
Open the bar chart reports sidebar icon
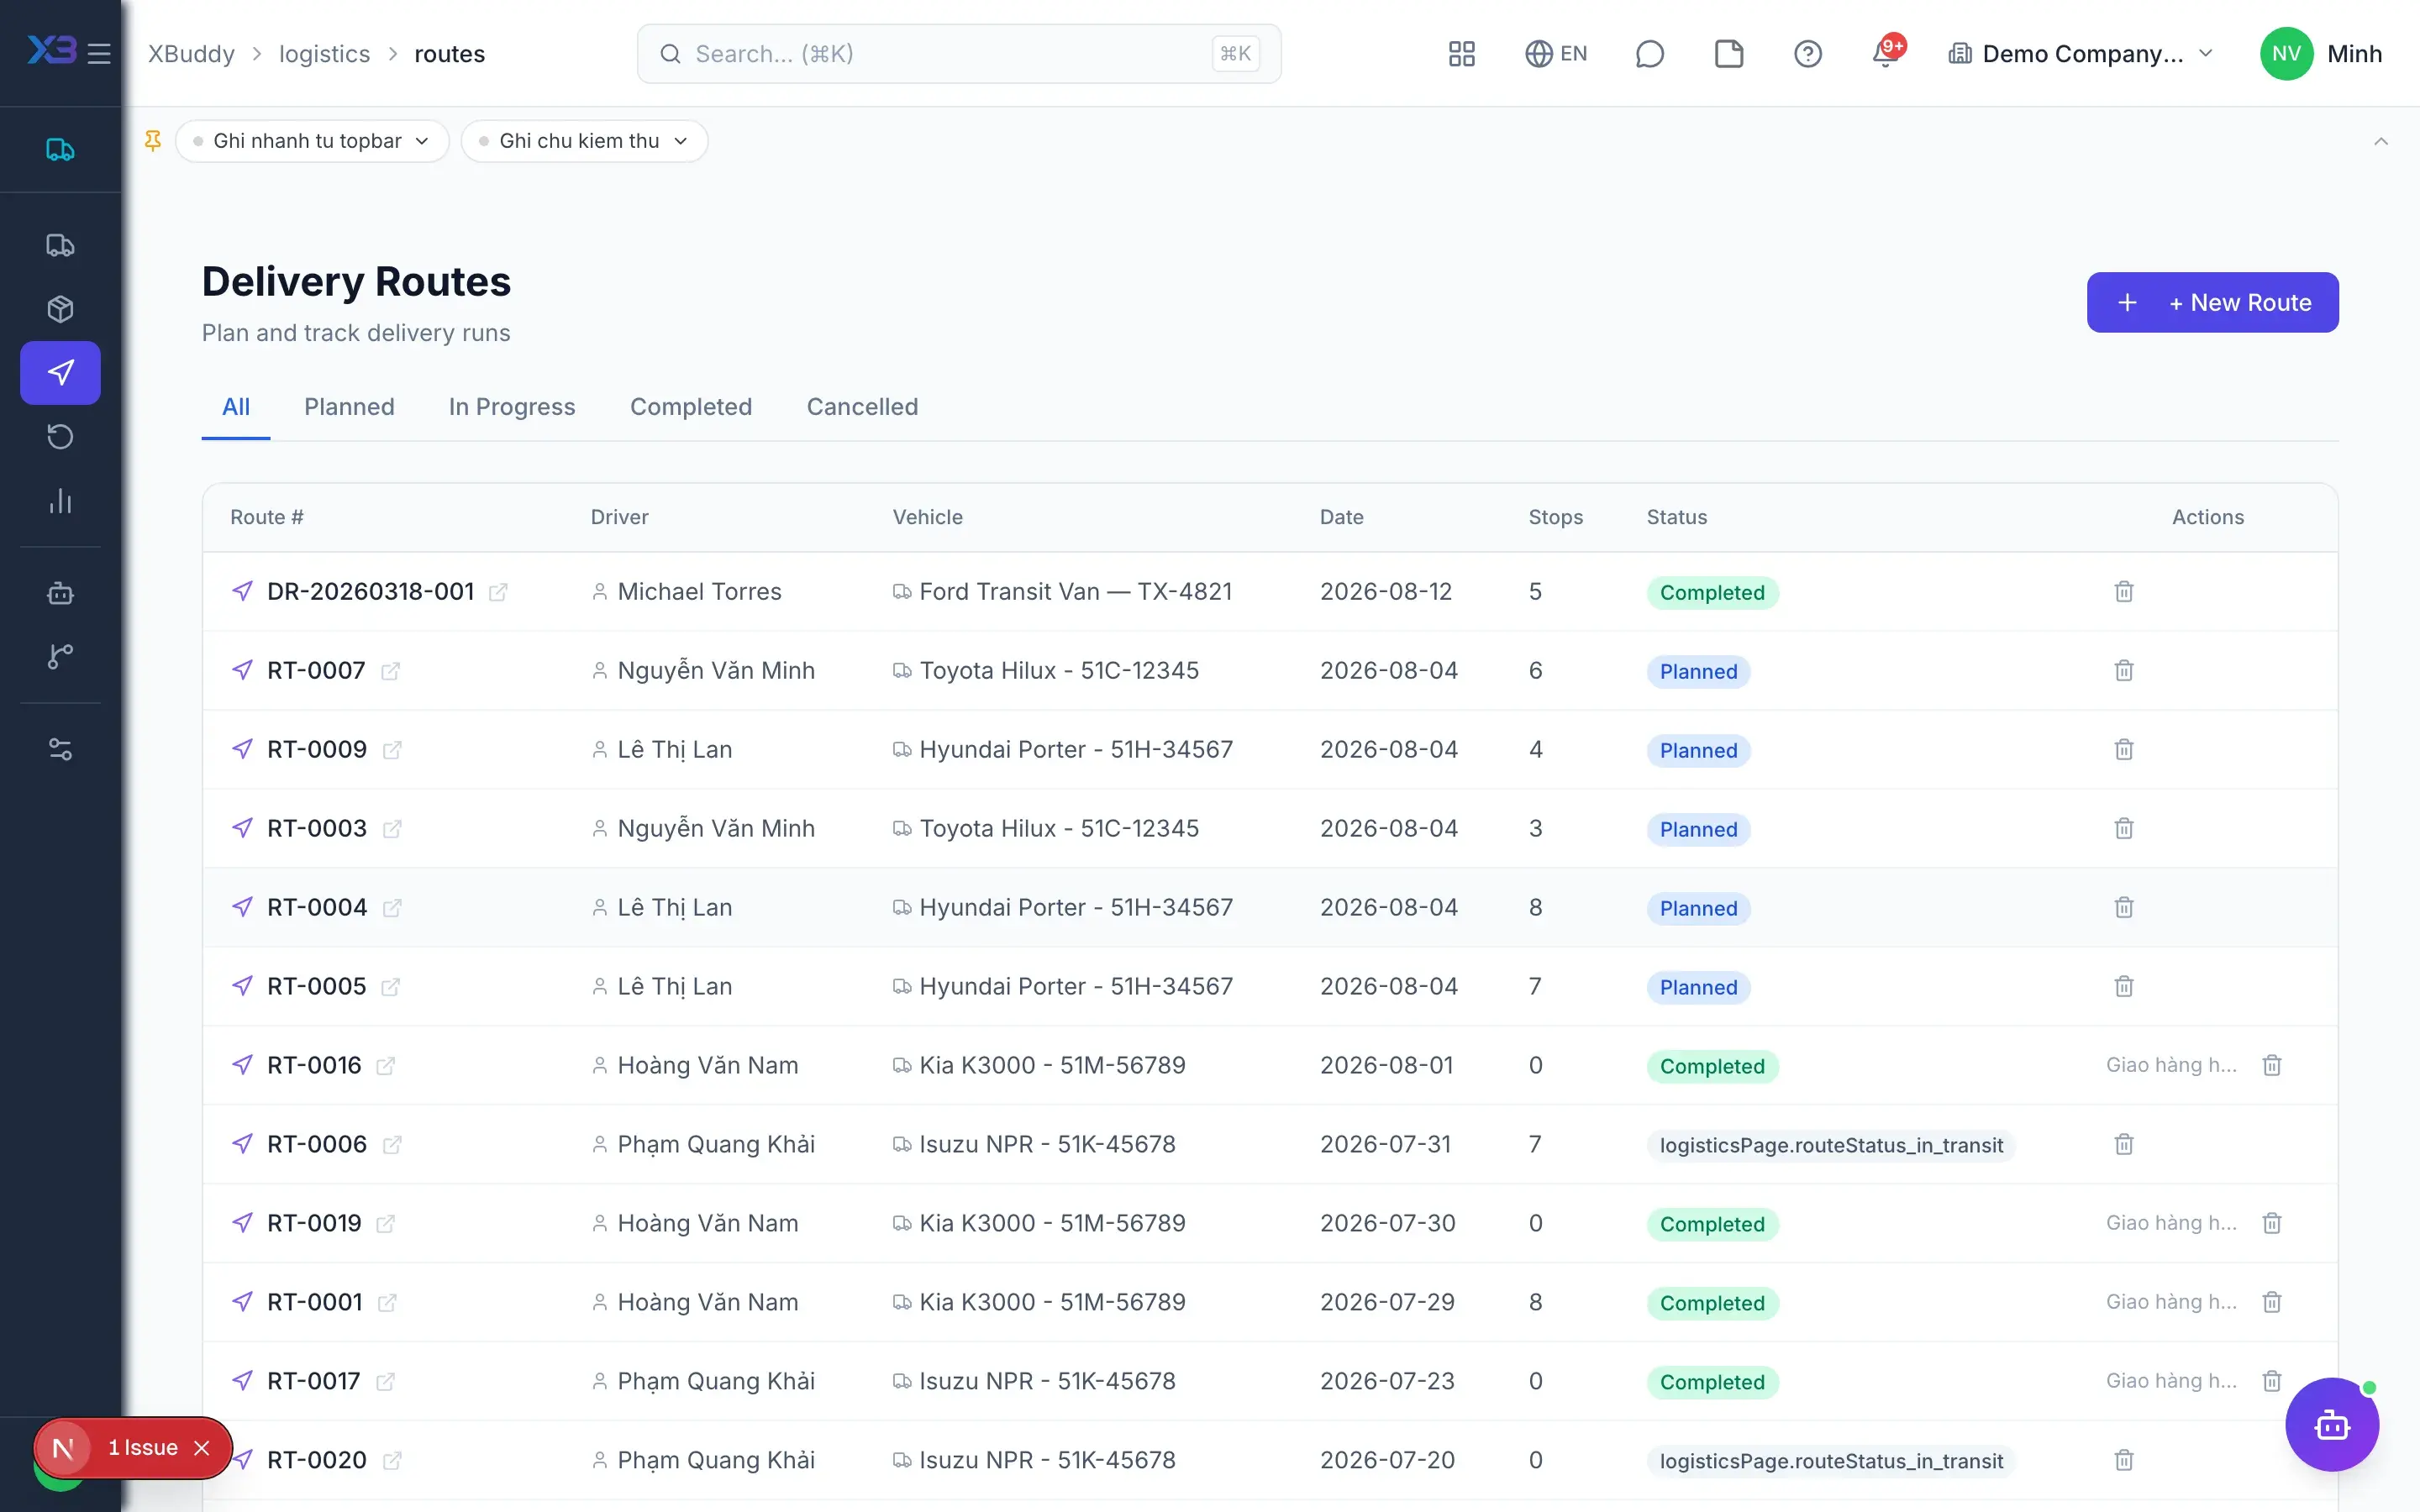point(60,500)
